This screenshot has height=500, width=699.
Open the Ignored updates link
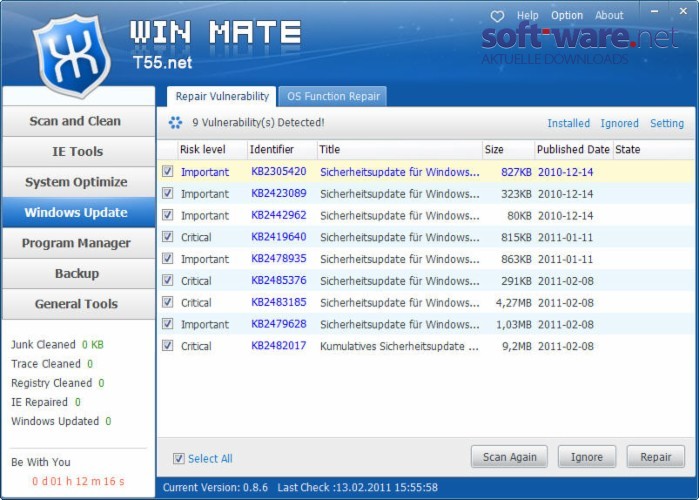[x=619, y=123]
